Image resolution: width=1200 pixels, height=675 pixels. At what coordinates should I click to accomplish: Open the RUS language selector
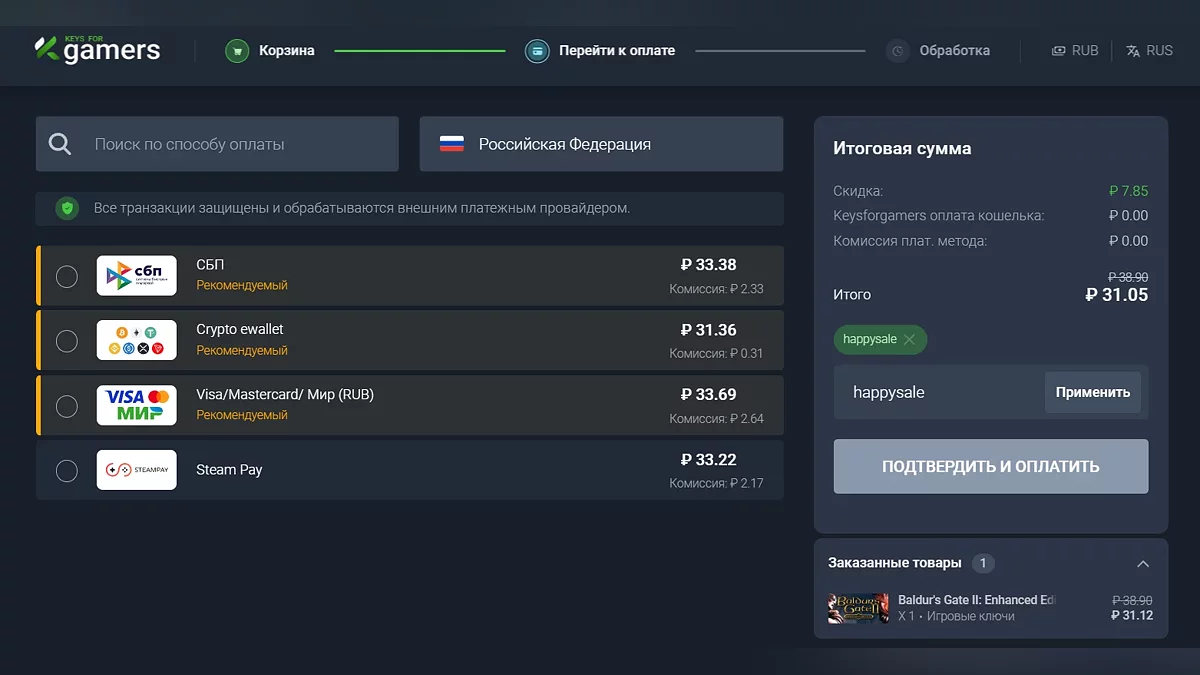1149,51
